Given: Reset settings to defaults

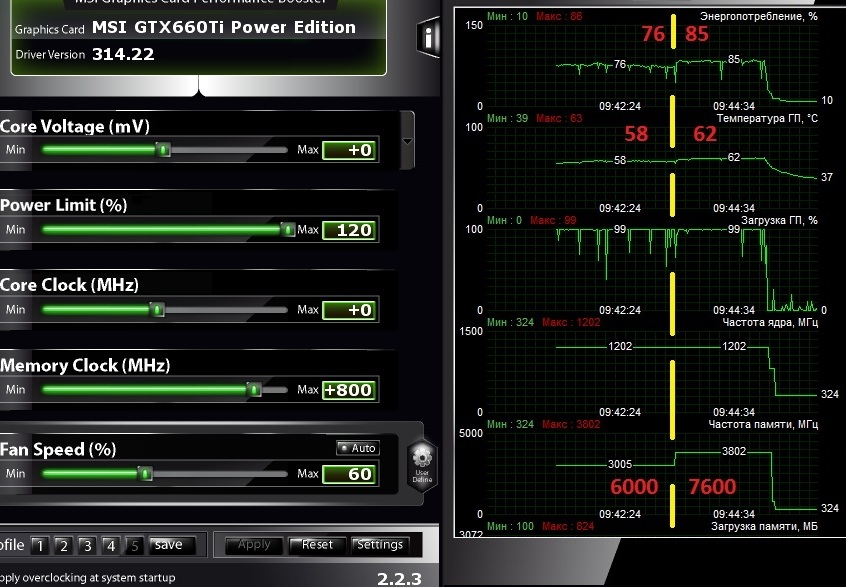Looking at the screenshot, I should (317, 545).
